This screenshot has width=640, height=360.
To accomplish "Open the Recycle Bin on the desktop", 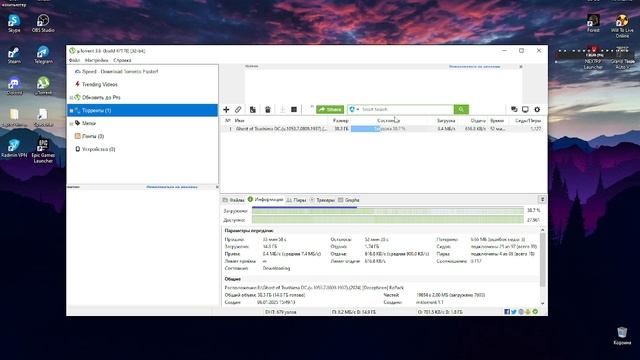I will [x=622, y=336].
